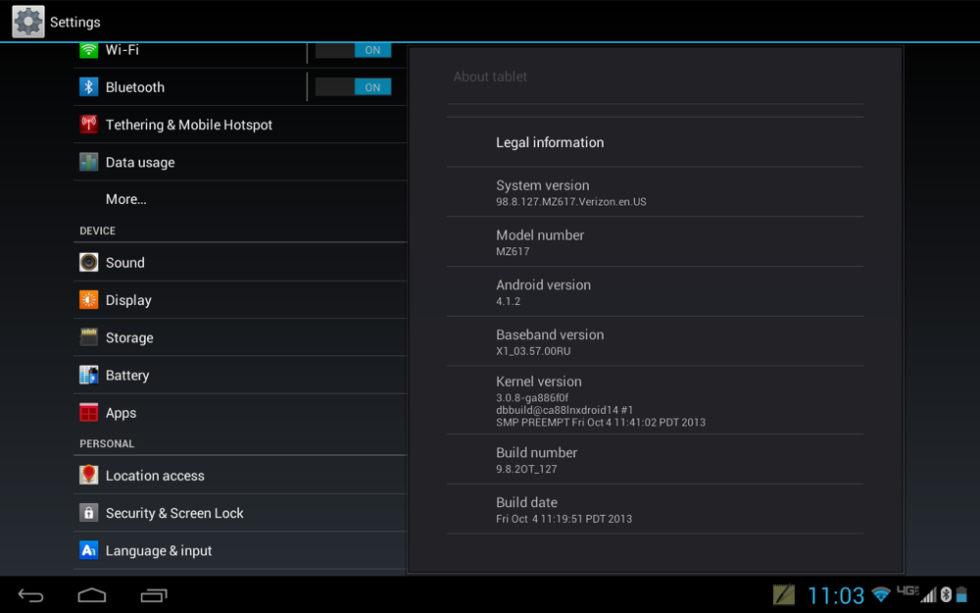Tap the clock in status bar
Screen dimensions: 980x613
(x=835, y=596)
